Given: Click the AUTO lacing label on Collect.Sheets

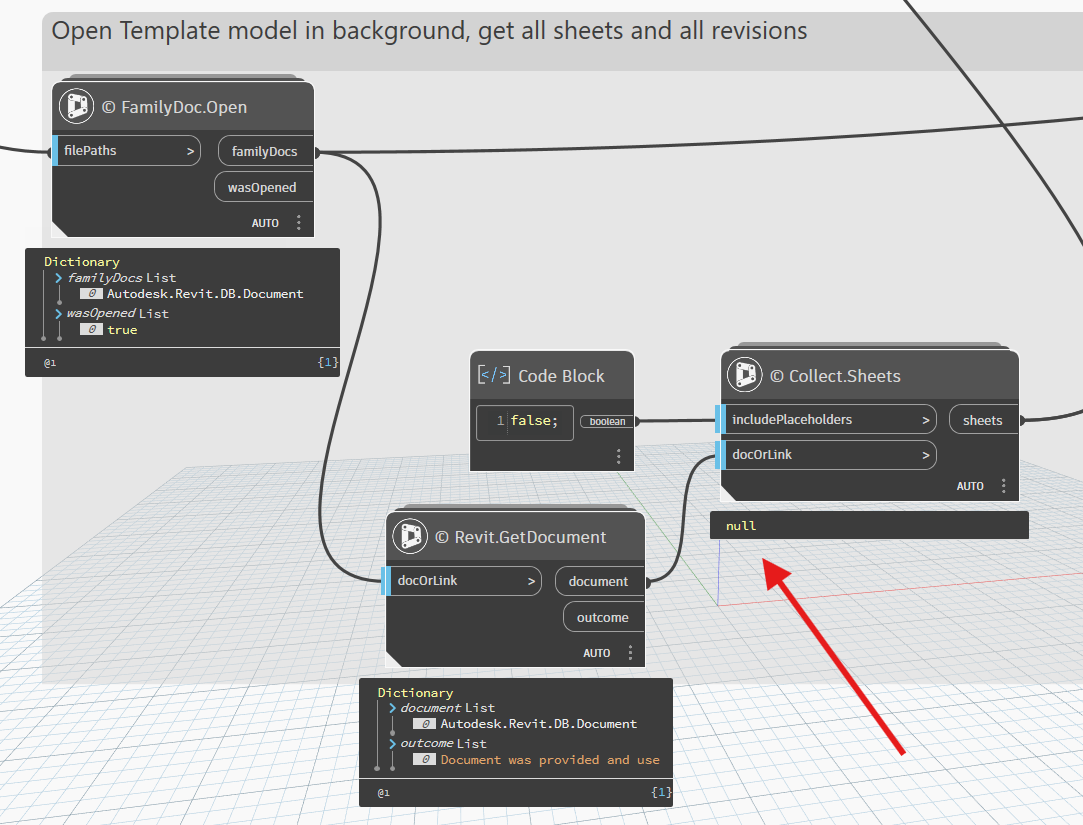Looking at the screenshot, I should click(x=970, y=486).
